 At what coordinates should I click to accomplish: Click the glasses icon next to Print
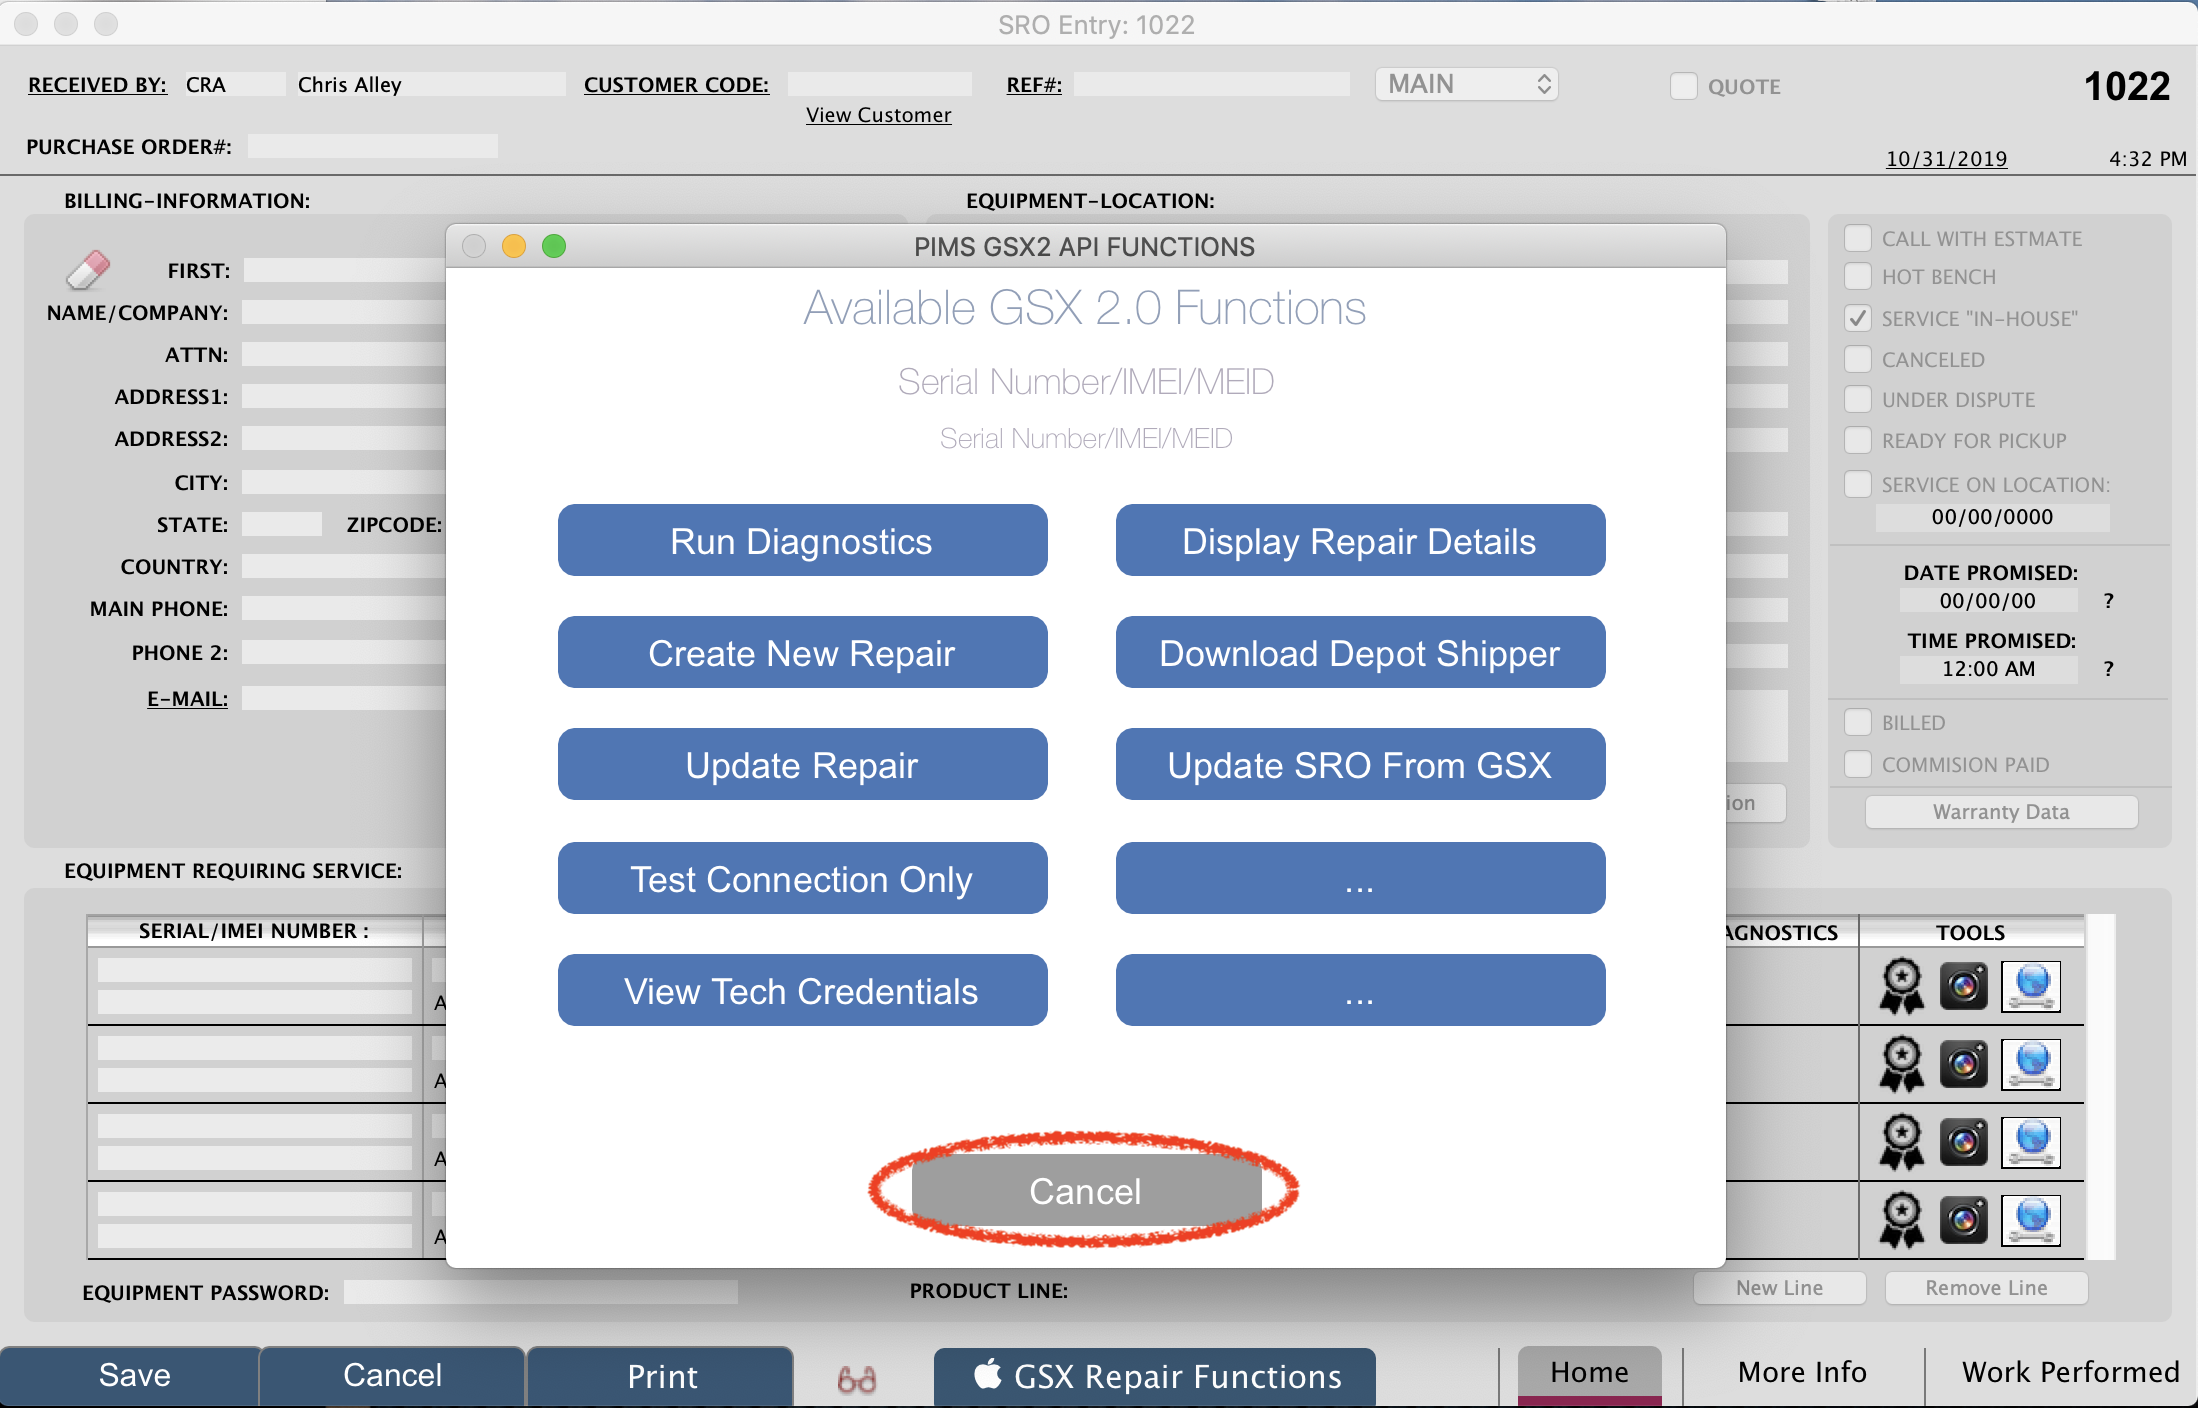point(857,1379)
